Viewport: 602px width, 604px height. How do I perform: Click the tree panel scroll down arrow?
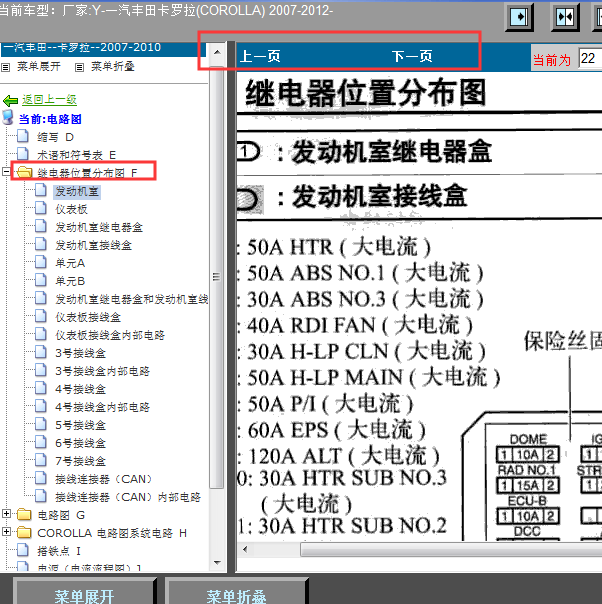(x=217, y=563)
